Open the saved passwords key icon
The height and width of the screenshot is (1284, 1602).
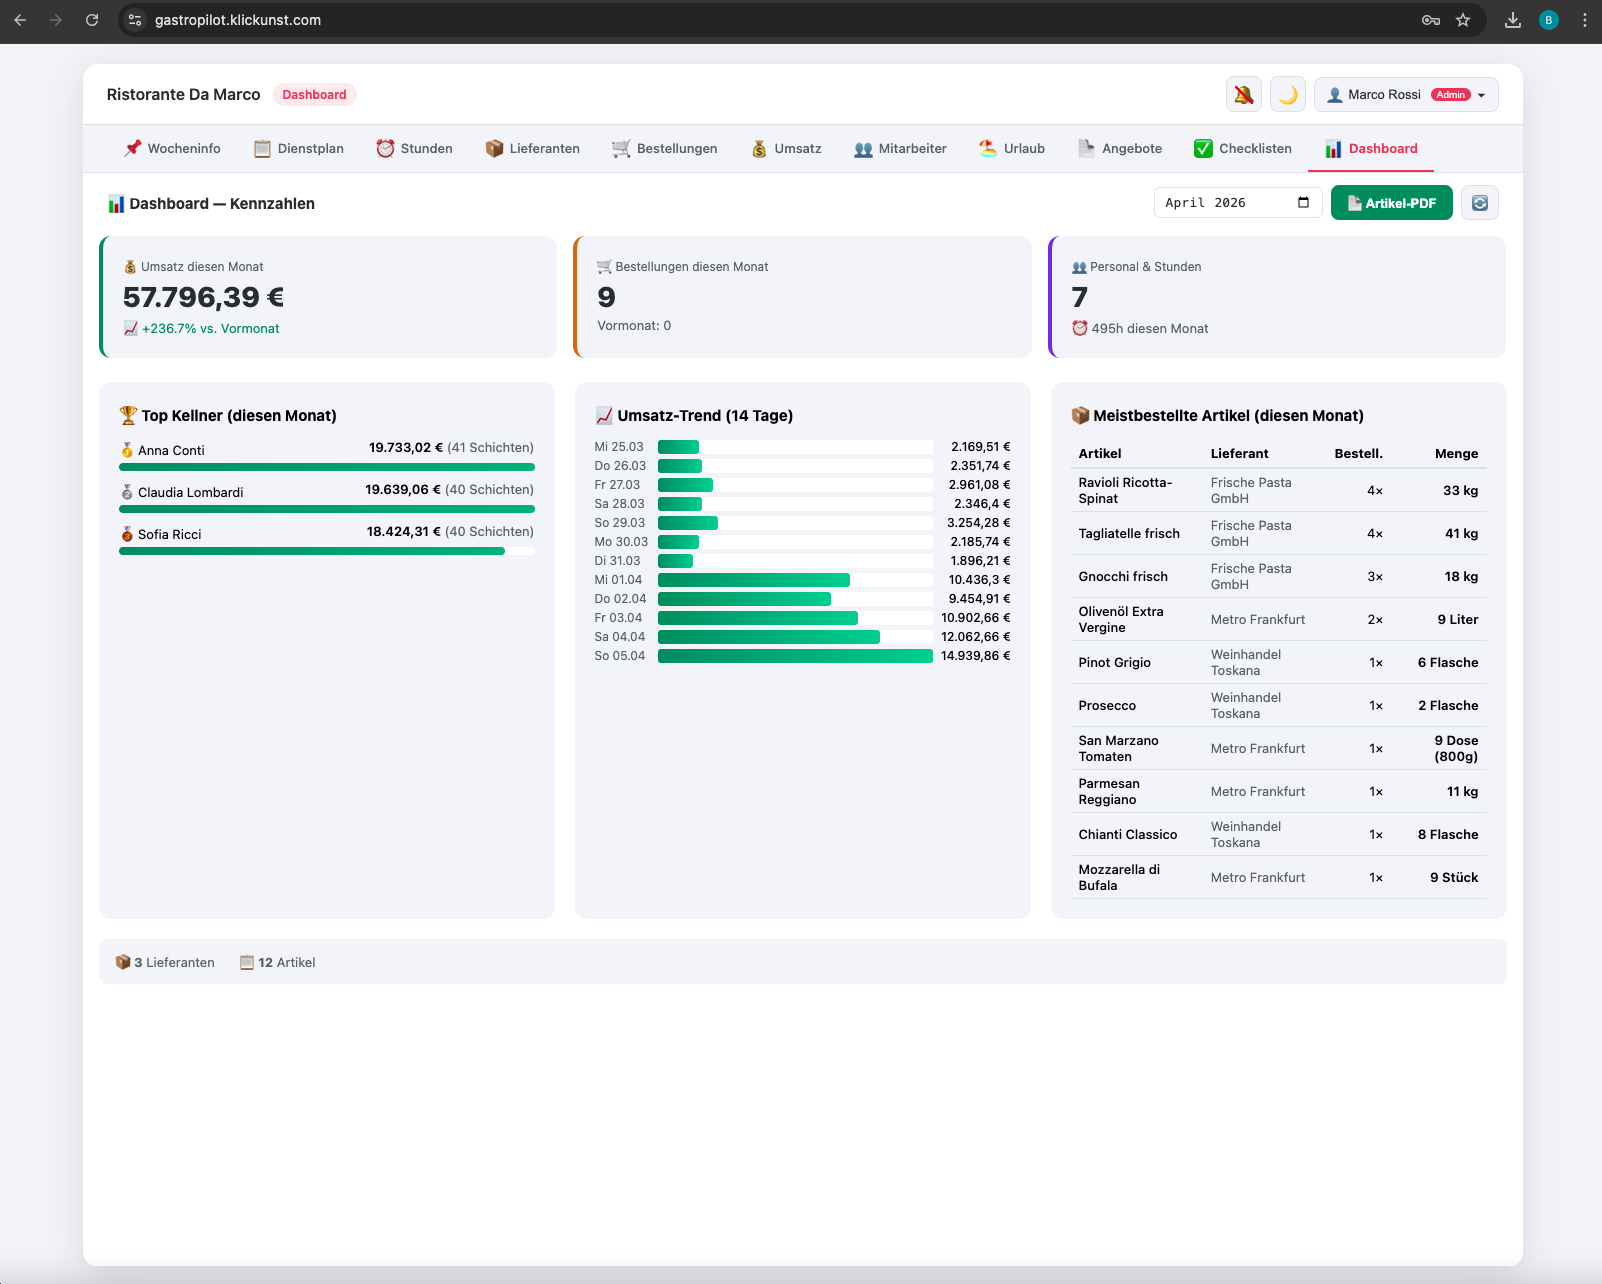[1431, 20]
